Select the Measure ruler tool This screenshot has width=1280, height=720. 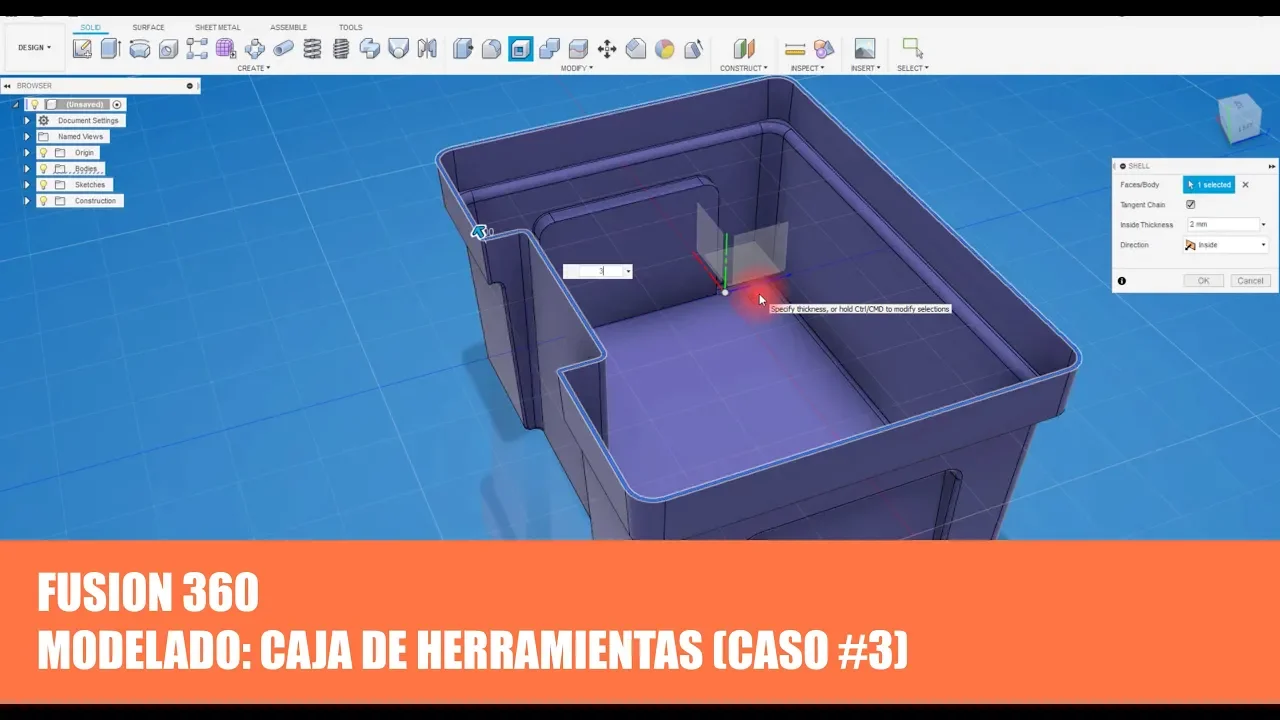[795, 48]
